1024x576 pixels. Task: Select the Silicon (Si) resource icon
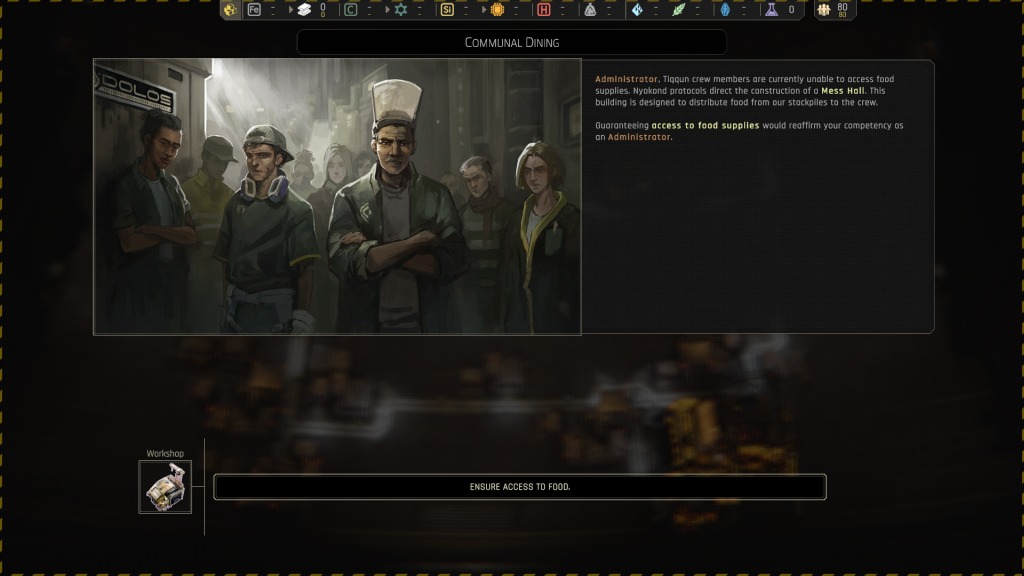point(447,10)
